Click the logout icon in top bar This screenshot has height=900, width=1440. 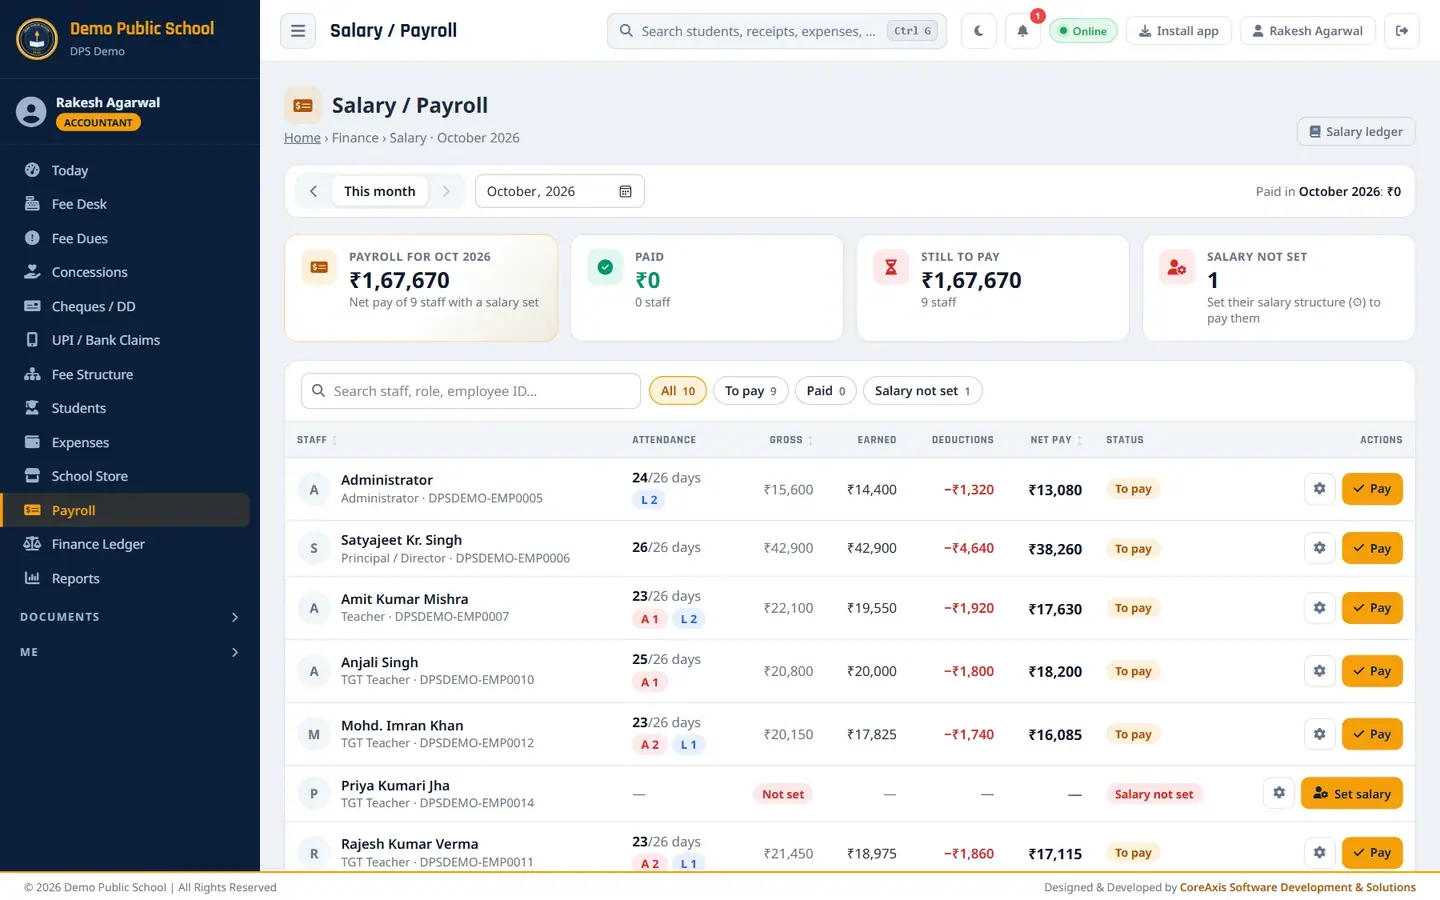(x=1402, y=31)
